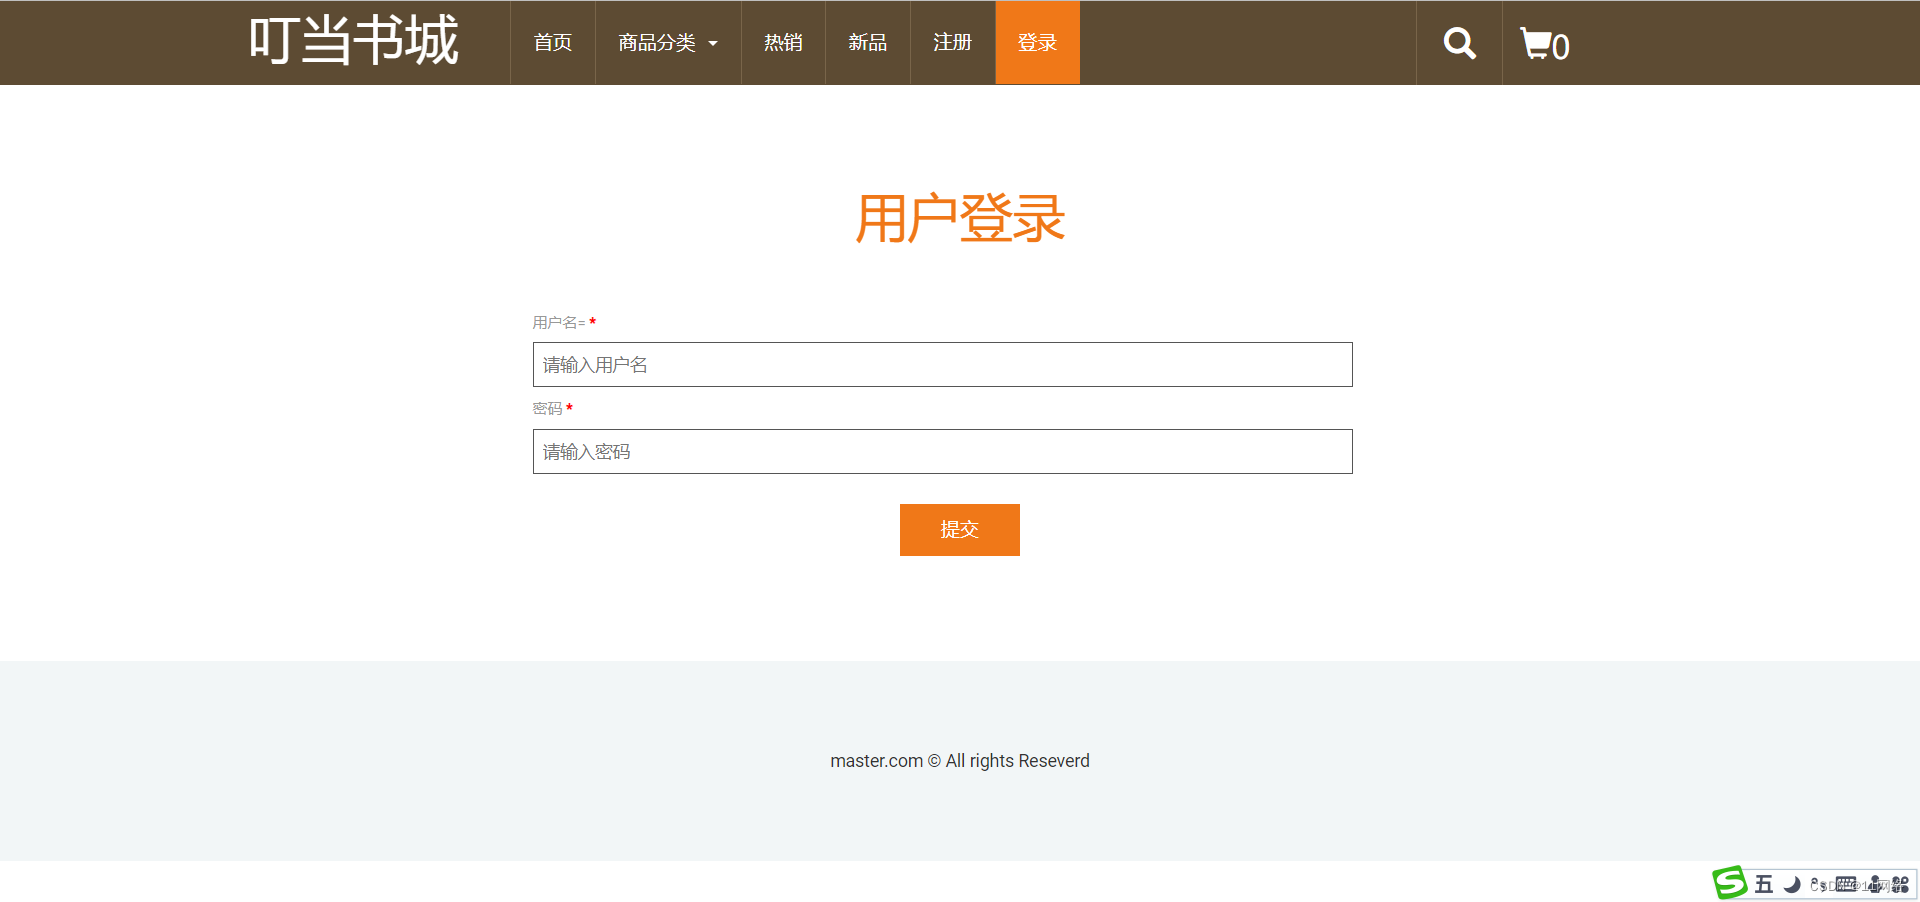Switch the 五 Wubi input mode
The width and height of the screenshot is (1920, 902).
pyautogui.click(x=1763, y=883)
